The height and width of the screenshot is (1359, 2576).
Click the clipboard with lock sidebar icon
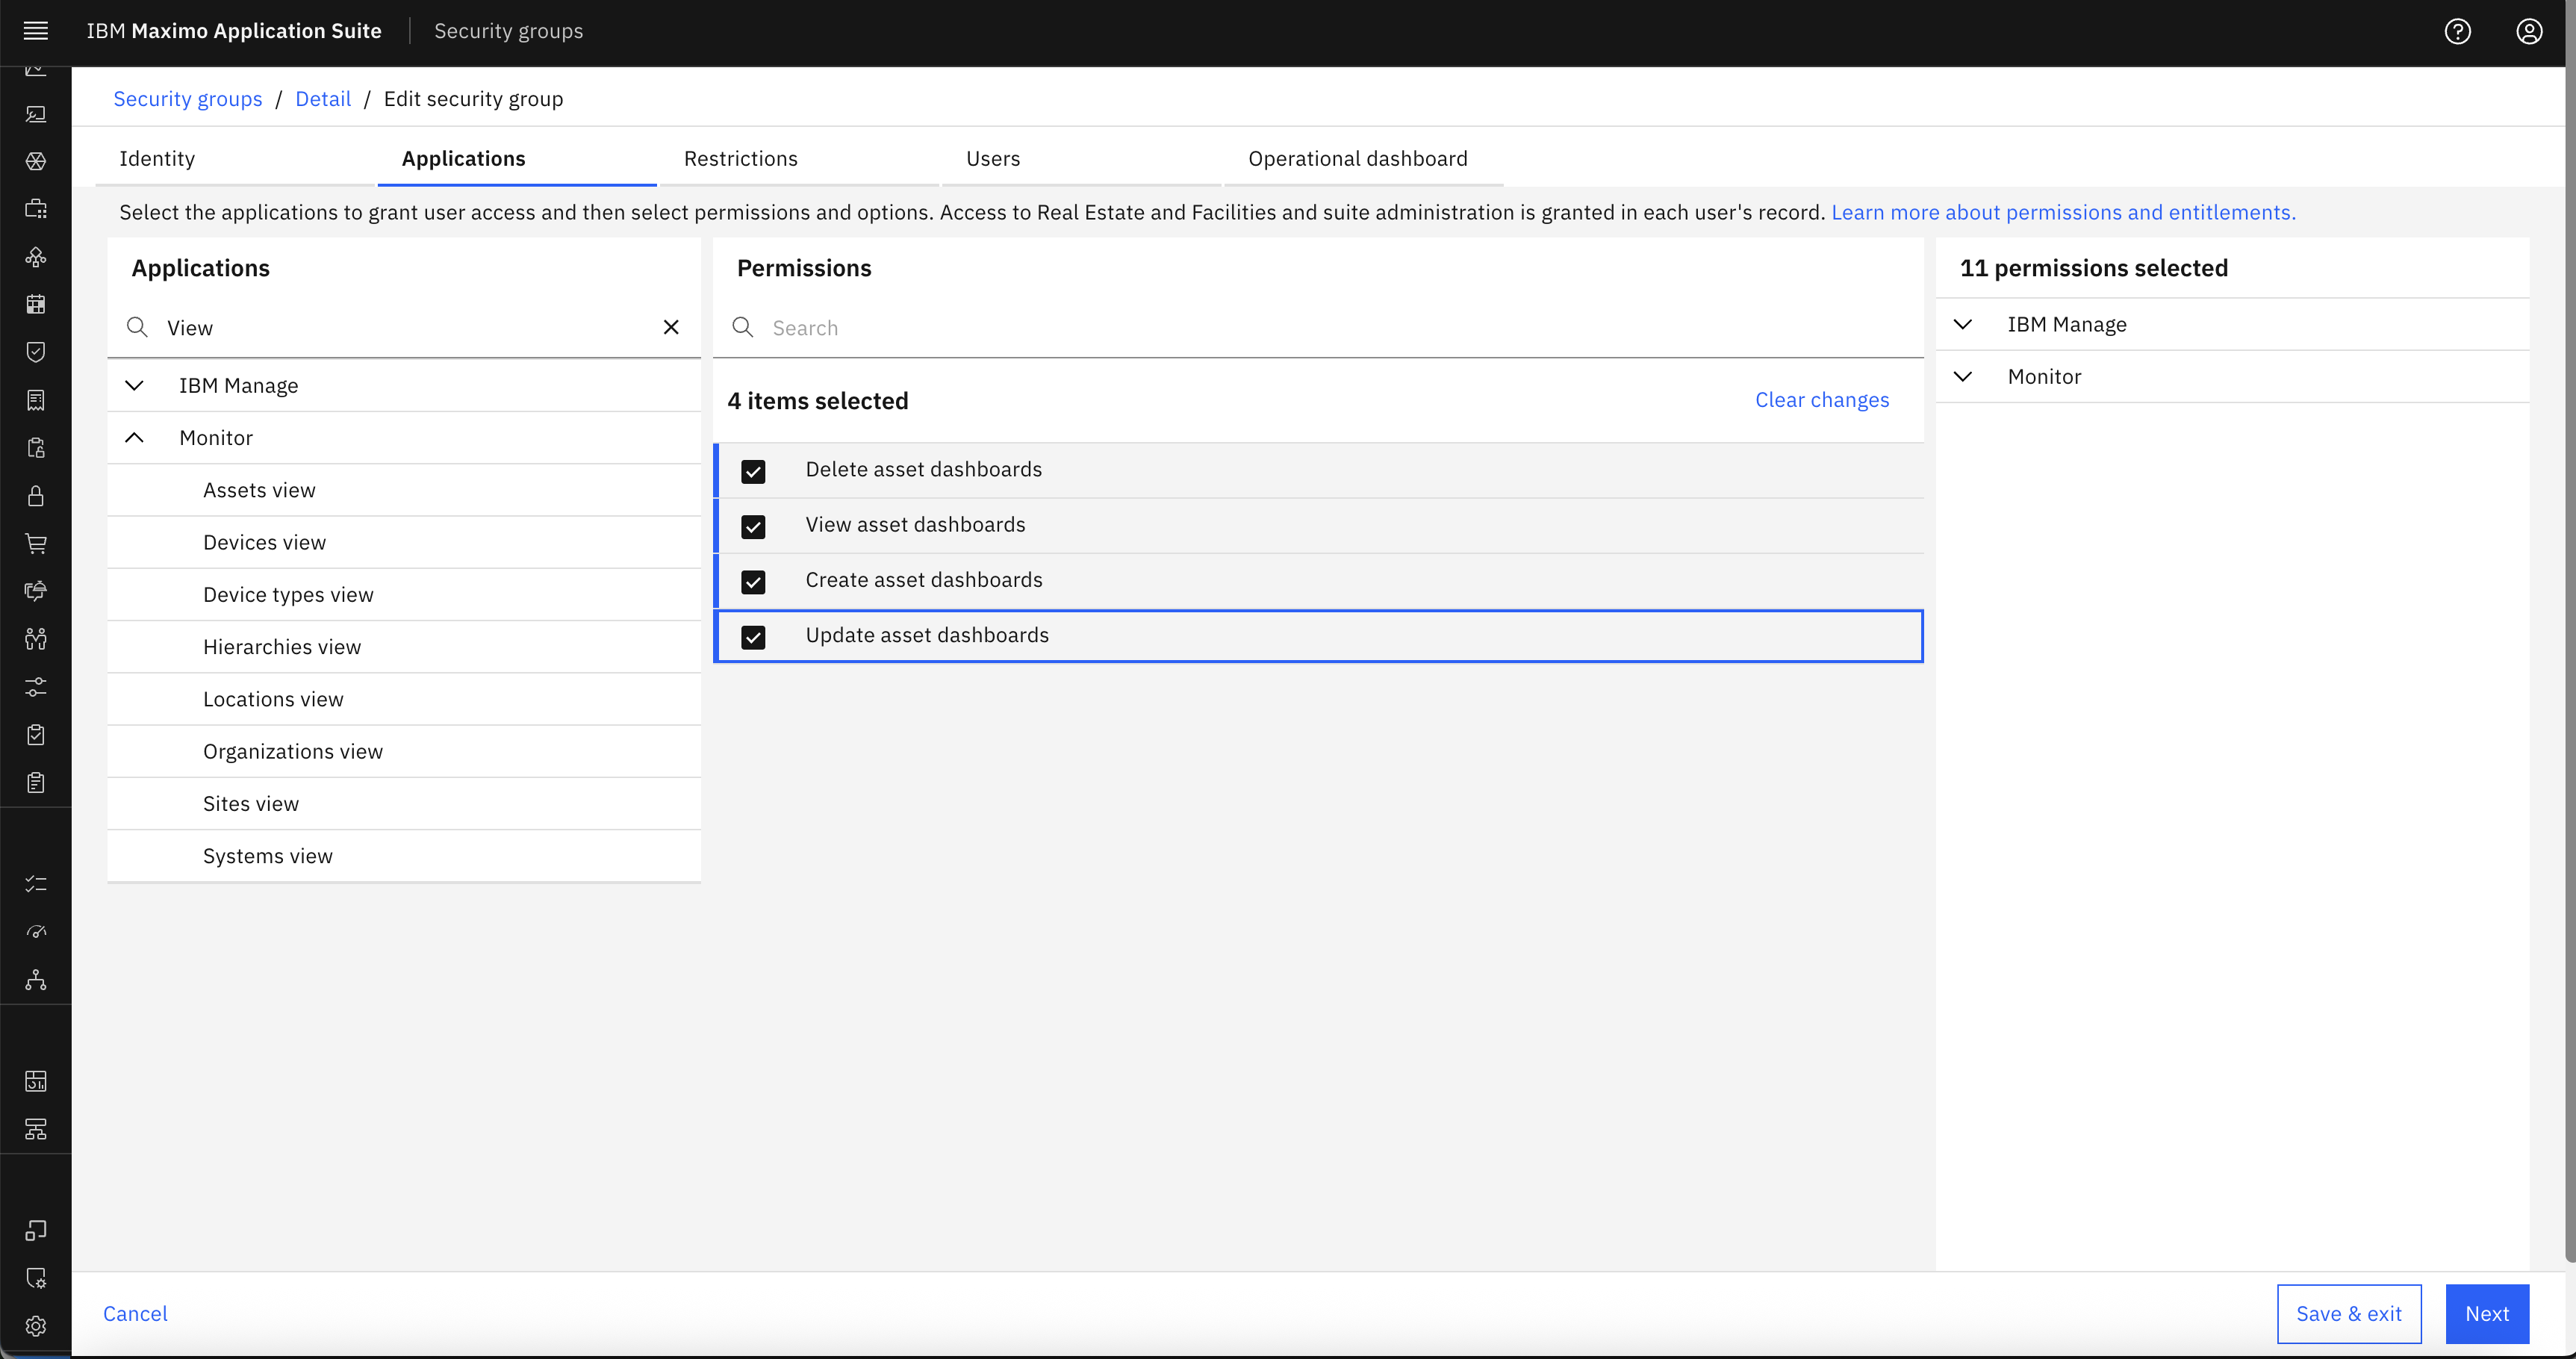tap(36, 448)
